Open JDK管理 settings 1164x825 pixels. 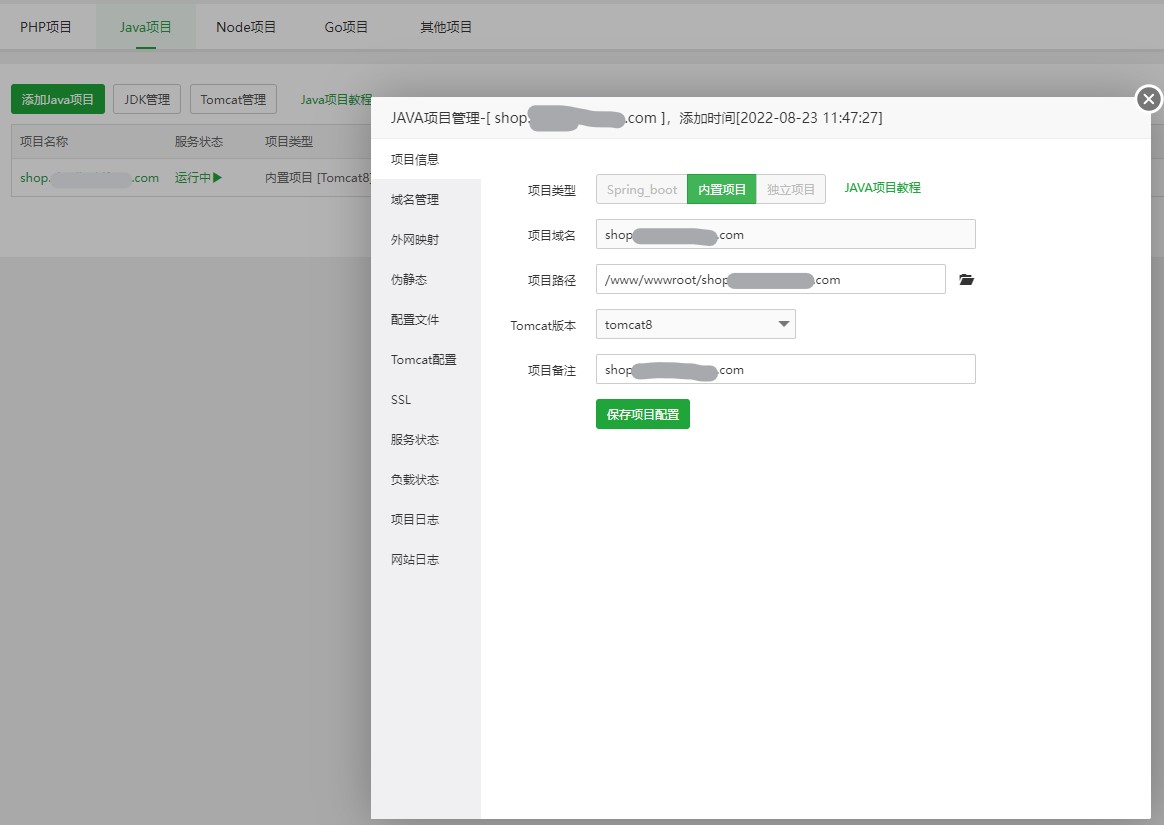(147, 99)
